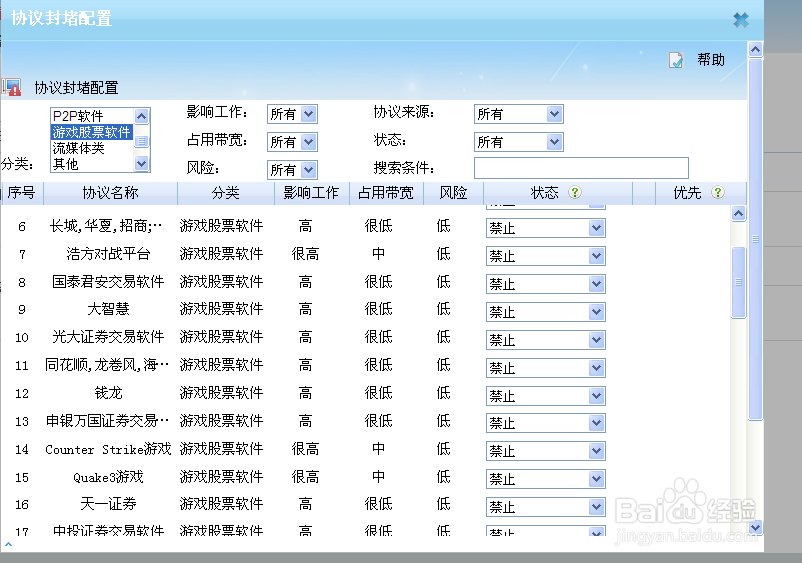Click protocol name 钱龙
The width and height of the screenshot is (802, 563).
tap(108, 393)
